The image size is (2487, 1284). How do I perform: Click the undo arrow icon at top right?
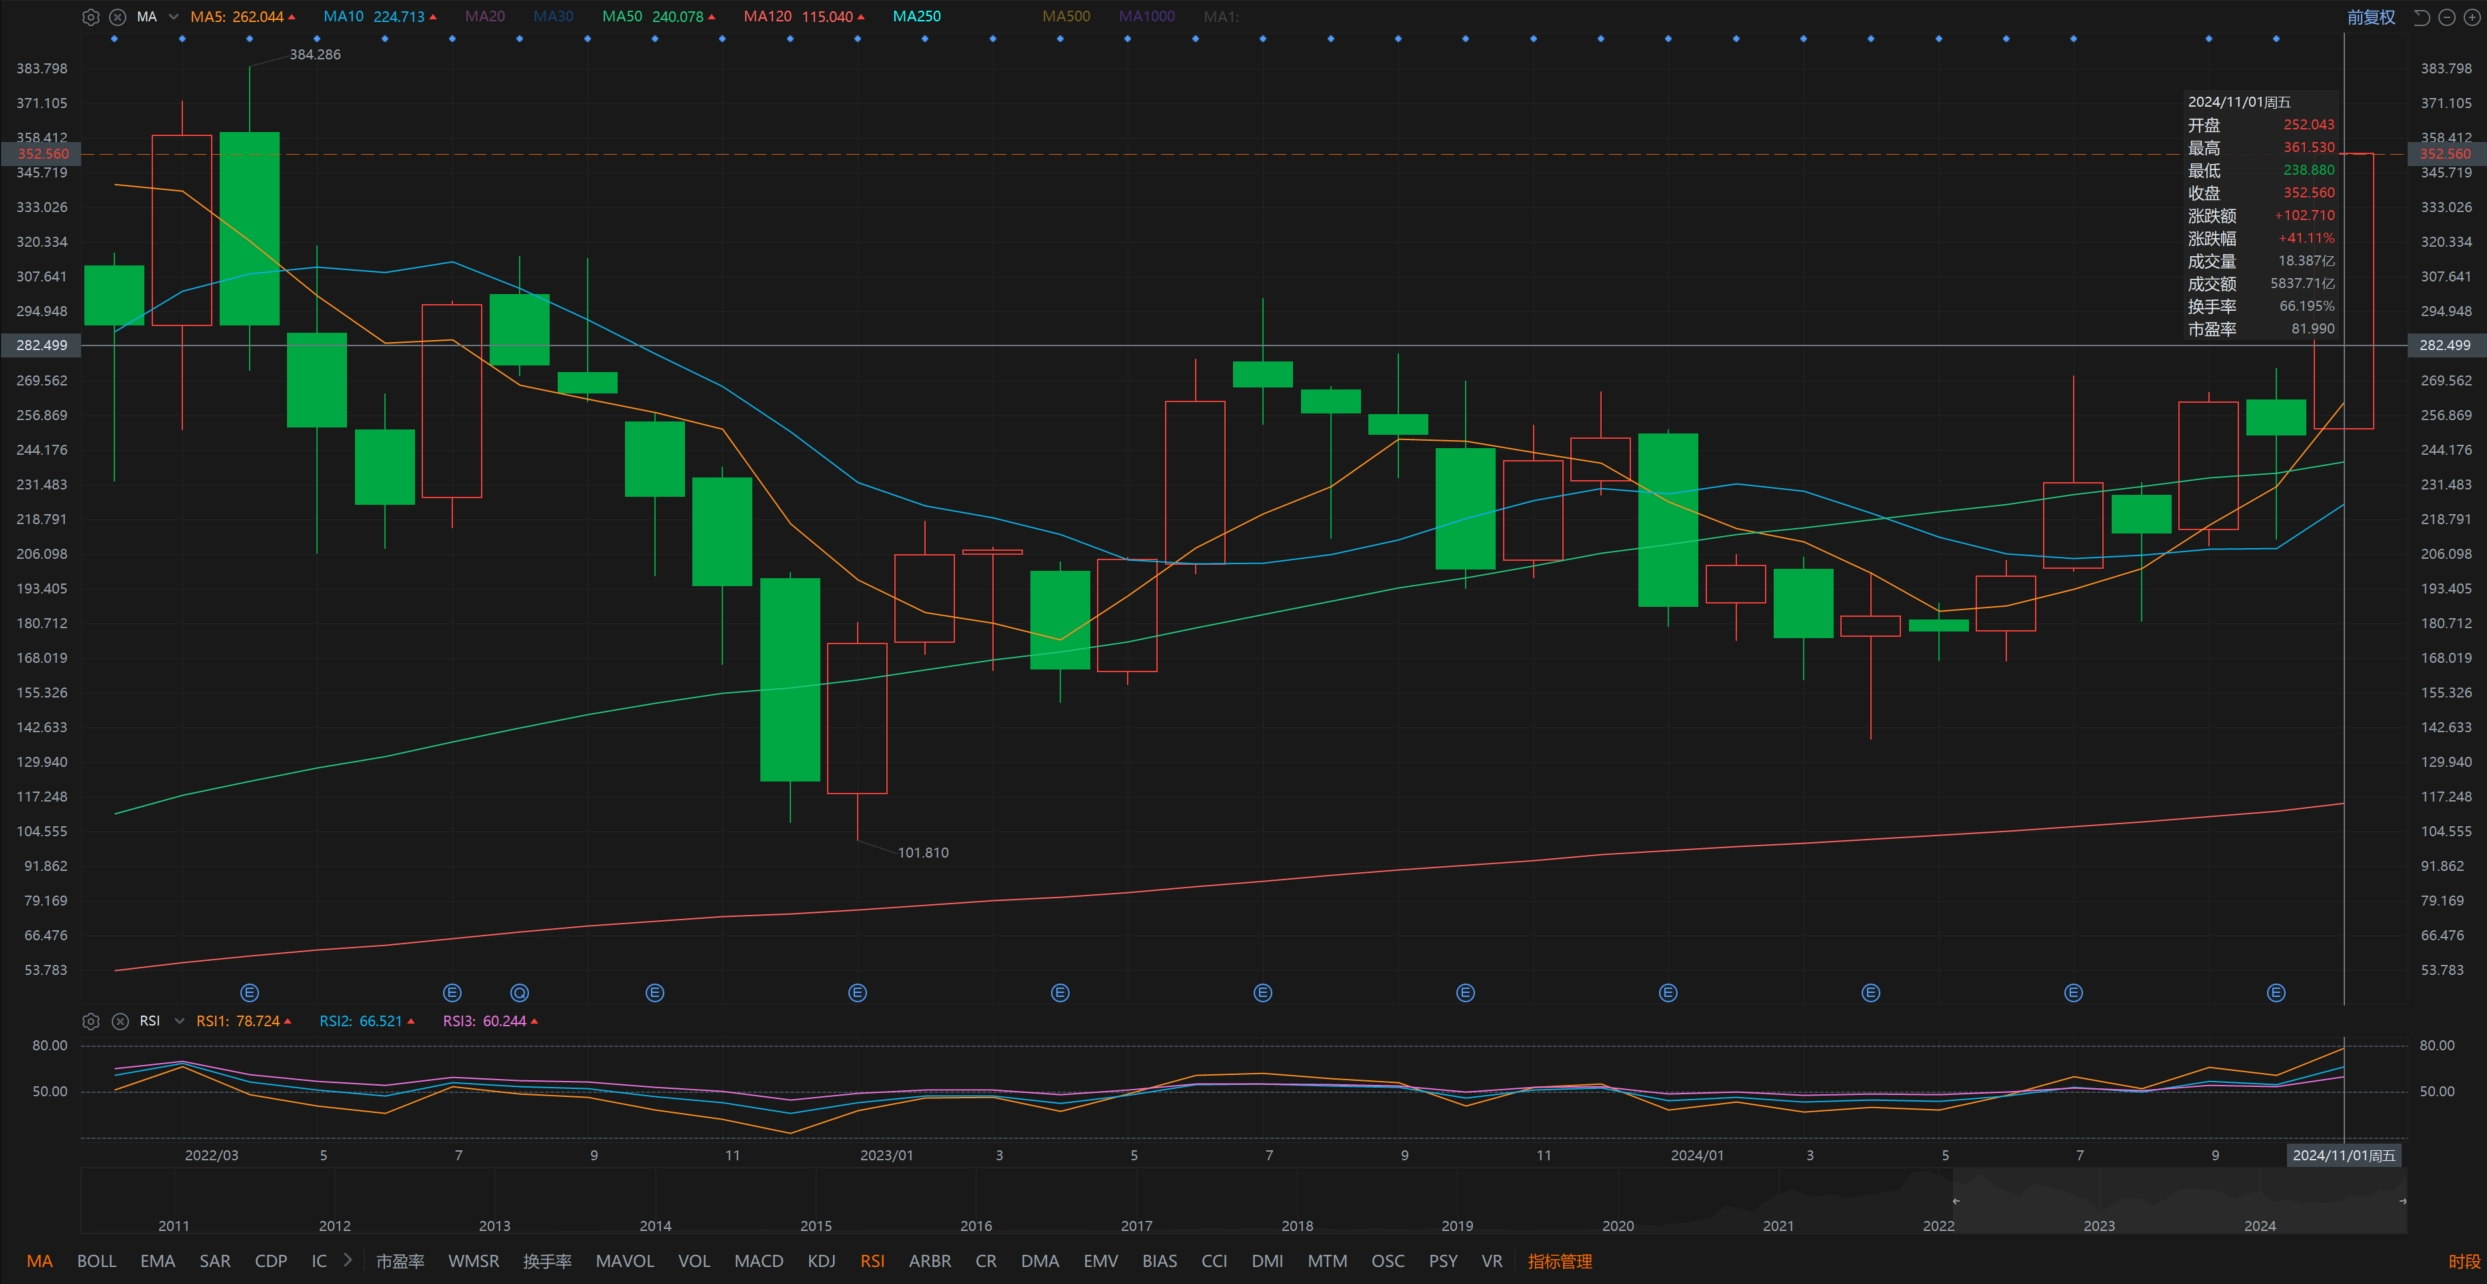(2421, 17)
